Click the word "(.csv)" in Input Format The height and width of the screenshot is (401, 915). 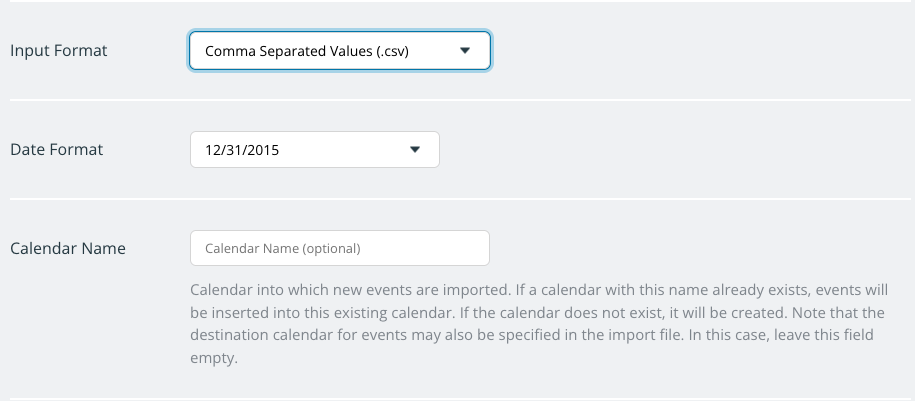pyautogui.click(x=388, y=50)
